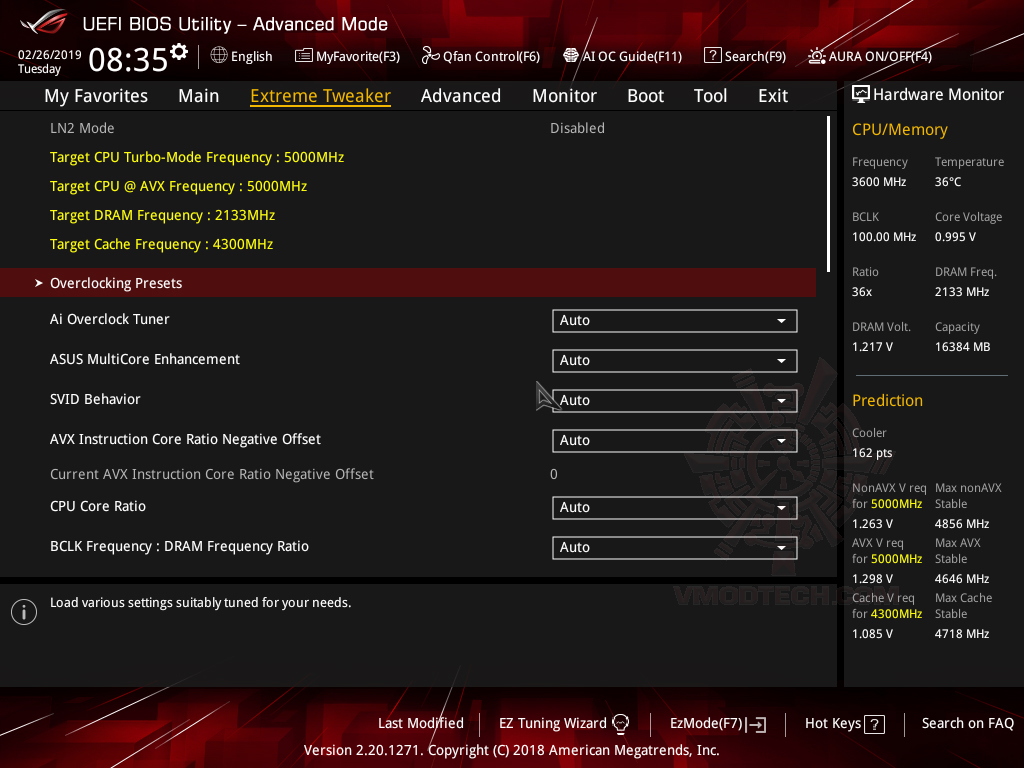
Task: Open AVX Instruction Core Ratio Negative Offset dropdown
Action: coord(675,441)
